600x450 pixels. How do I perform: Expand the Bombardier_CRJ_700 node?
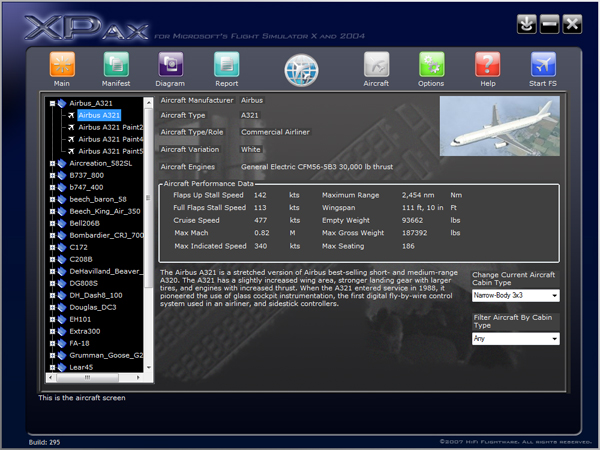tap(52, 235)
